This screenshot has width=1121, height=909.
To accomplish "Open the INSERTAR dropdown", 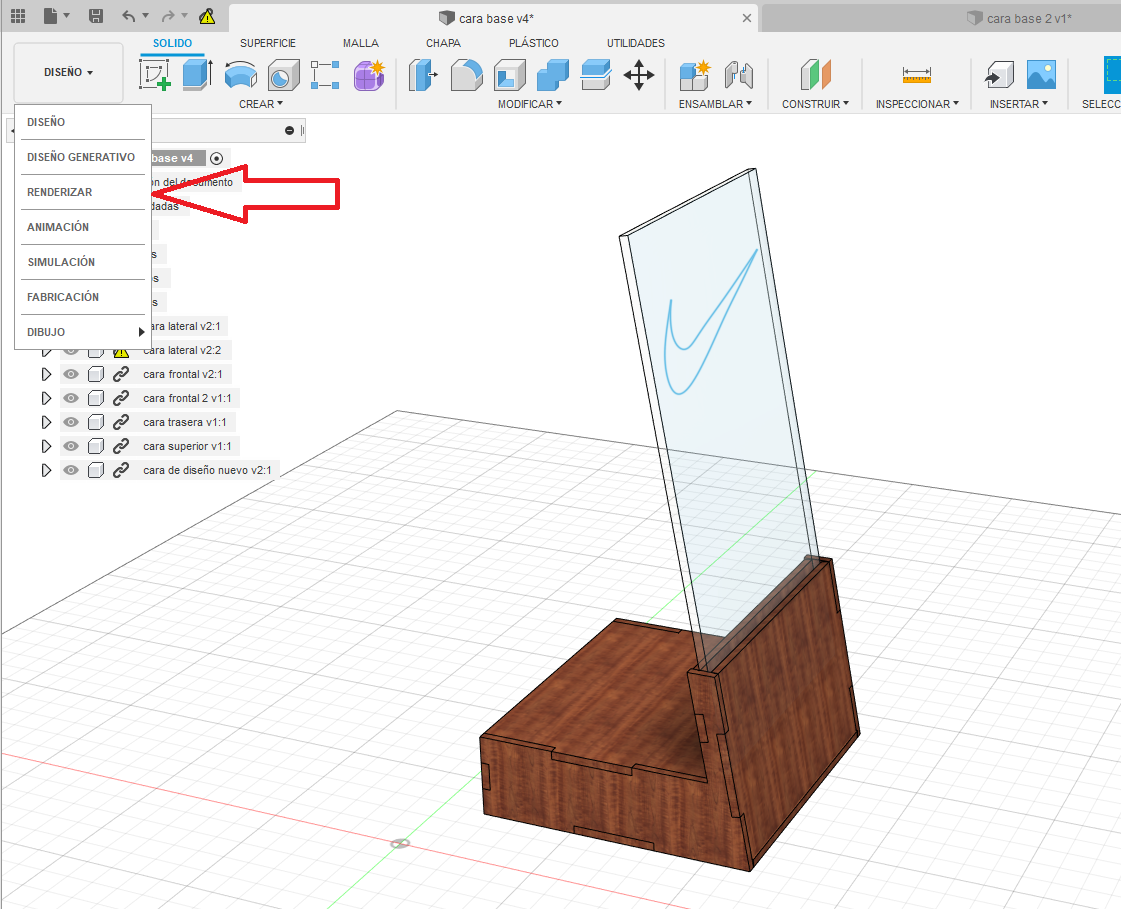I will (1019, 104).
